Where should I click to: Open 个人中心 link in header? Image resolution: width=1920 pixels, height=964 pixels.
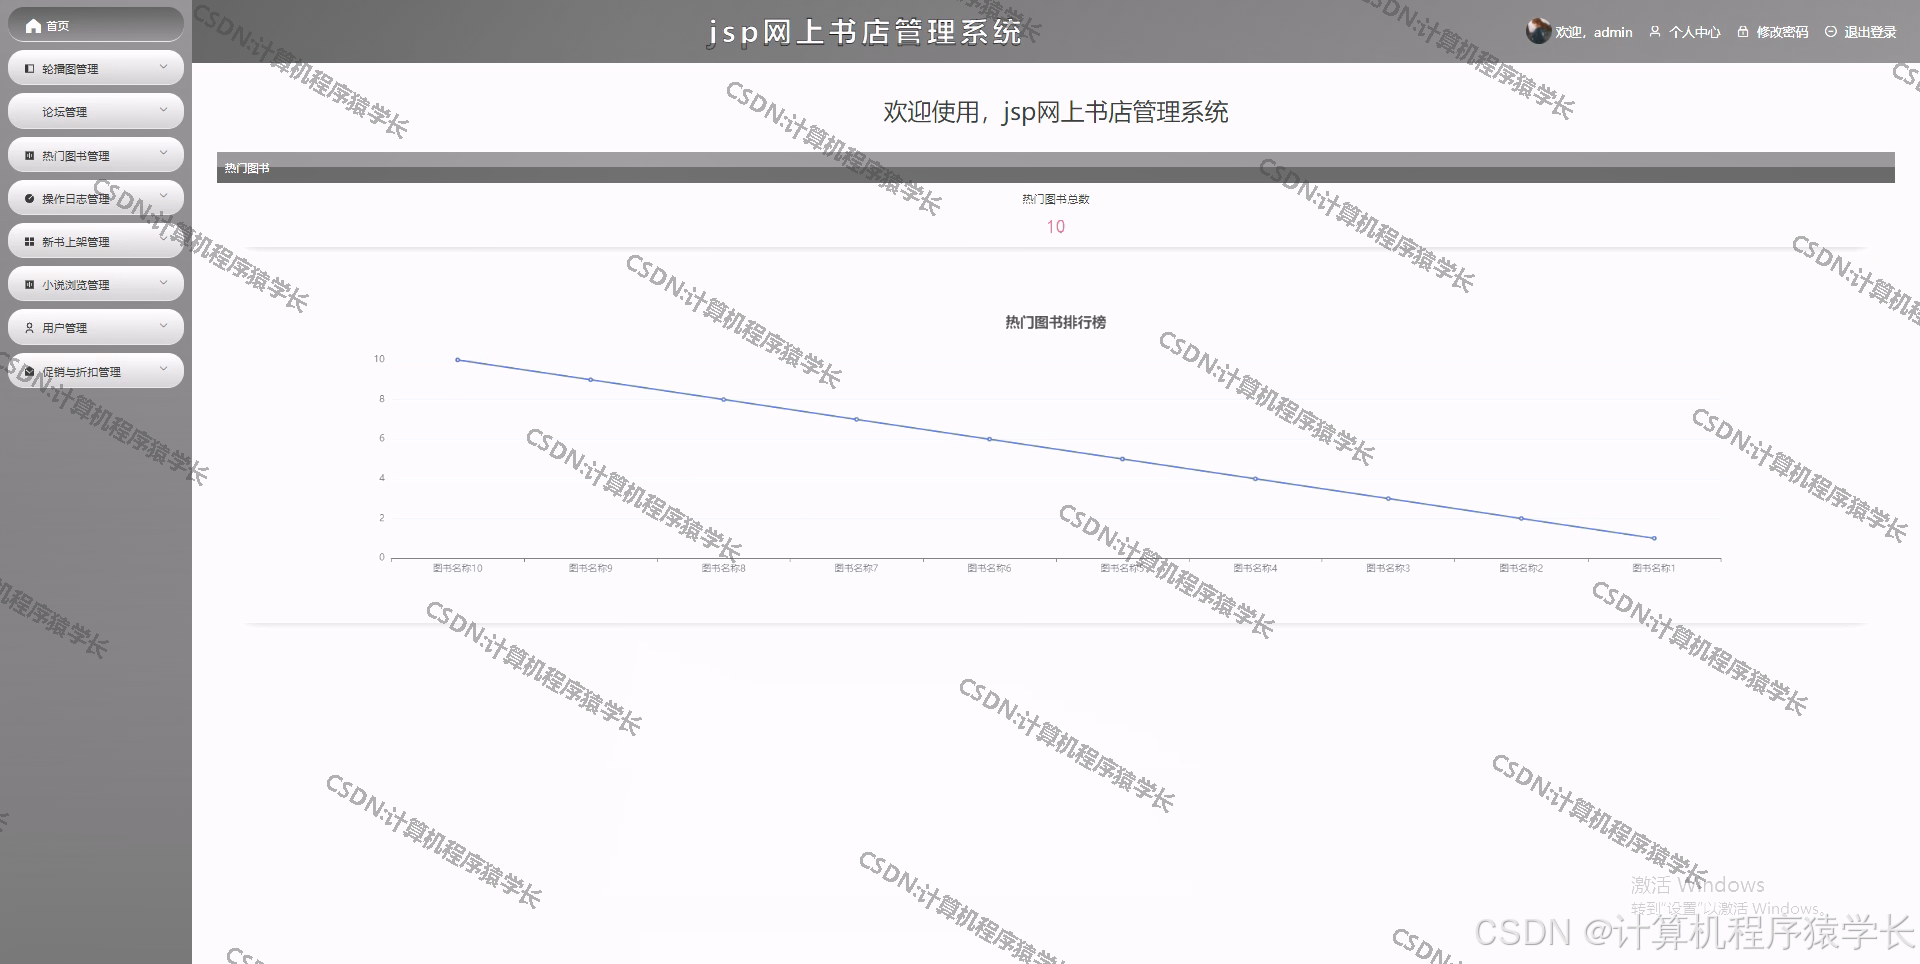[1694, 32]
